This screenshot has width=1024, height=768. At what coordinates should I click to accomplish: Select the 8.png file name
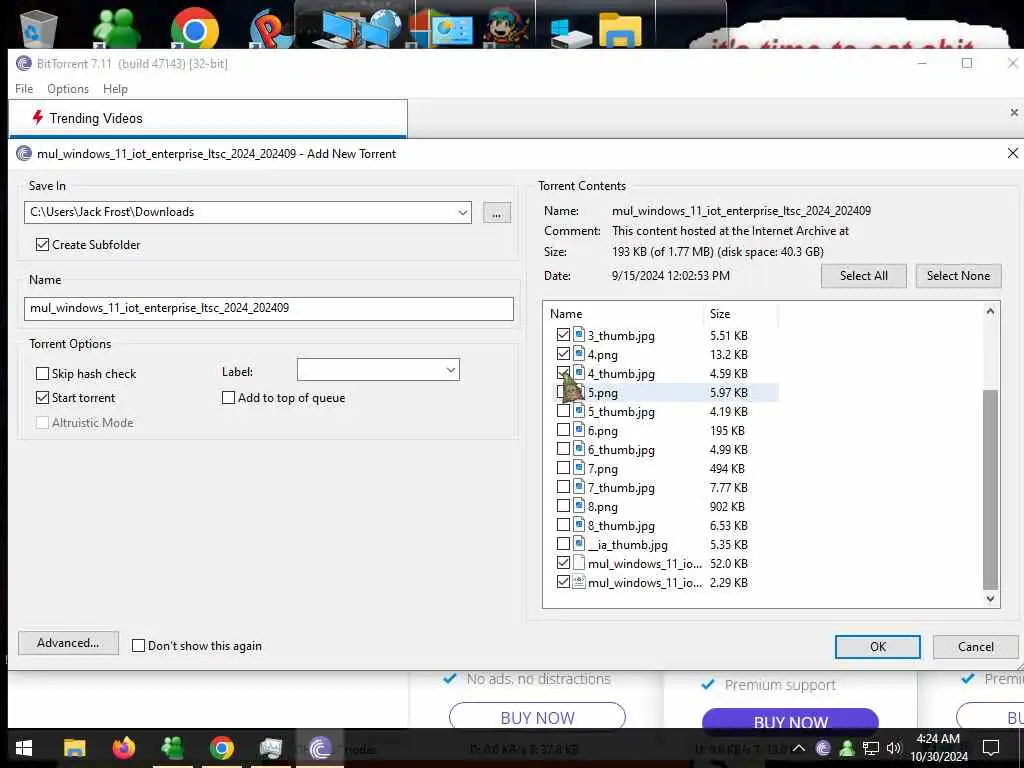pyautogui.click(x=602, y=506)
